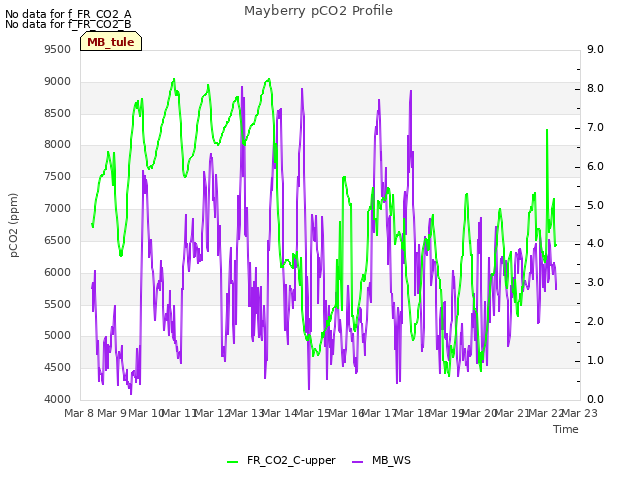Screen dimensions: 640x480
Task: Click the 5500 left axis tick label
Action: pyautogui.click(x=58, y=304)
